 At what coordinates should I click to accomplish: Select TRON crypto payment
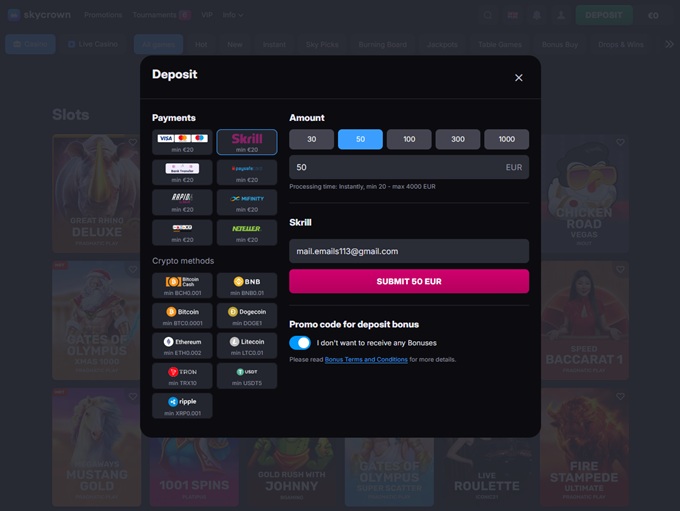(x=182, y=375)
